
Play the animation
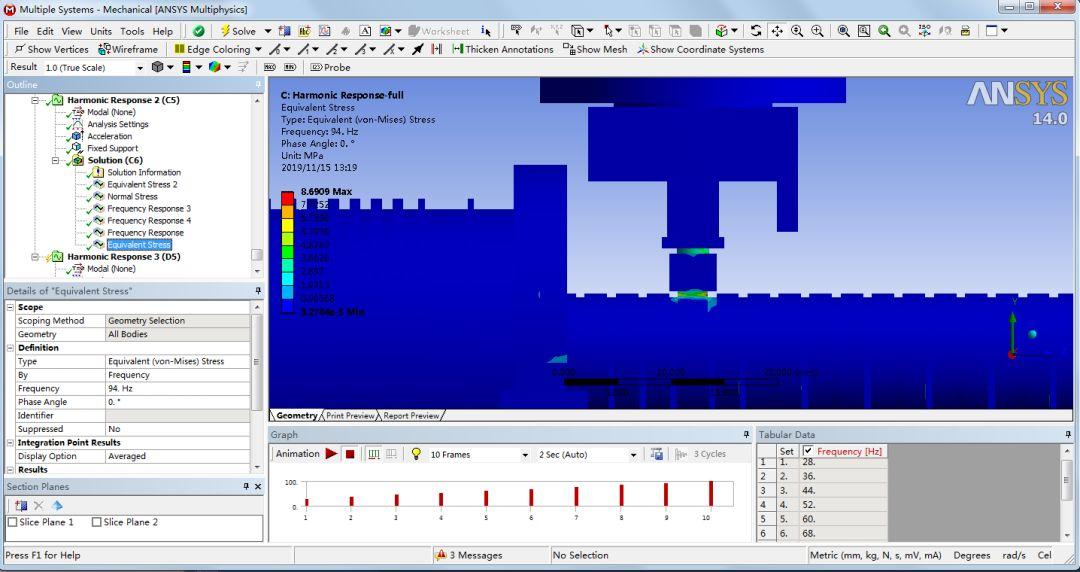point(331,454)
